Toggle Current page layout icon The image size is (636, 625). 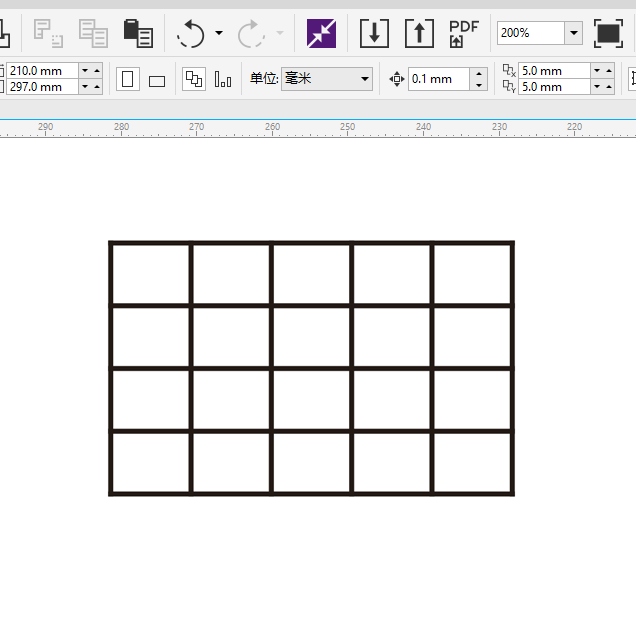[x=223, y=79]
